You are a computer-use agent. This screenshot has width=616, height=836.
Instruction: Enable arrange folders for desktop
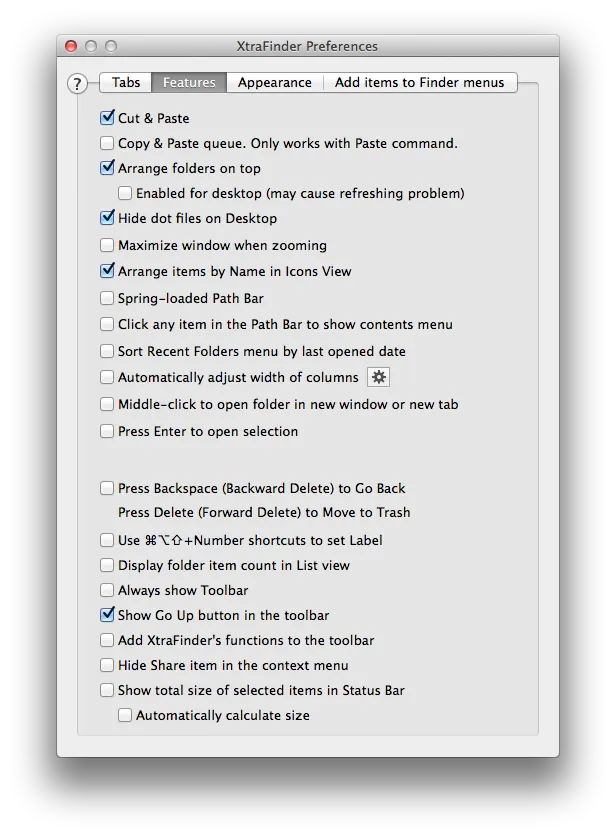126,193
